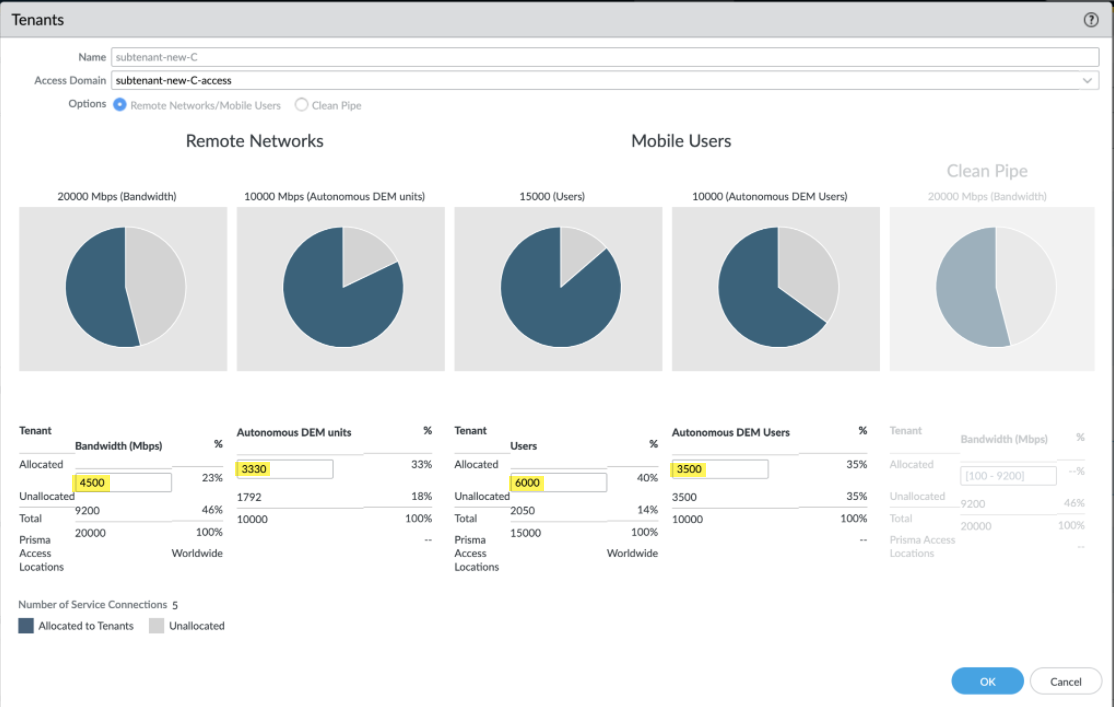
Task: Click the Autonomous DEM Users pie chart
Action: click(778, 287)
